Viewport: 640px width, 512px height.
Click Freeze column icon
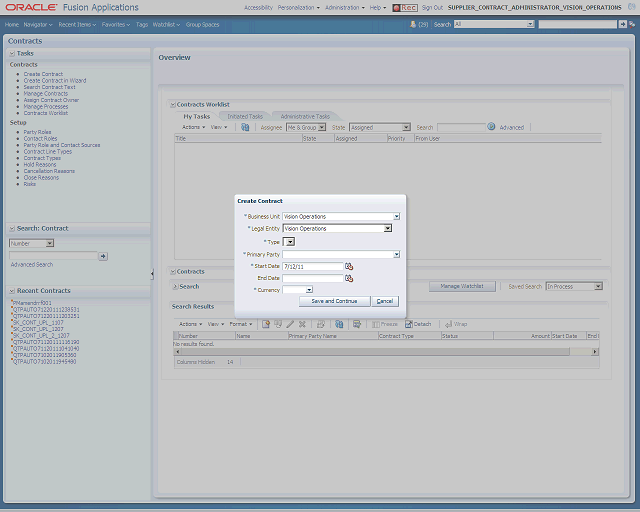click(x=376, y=324)
